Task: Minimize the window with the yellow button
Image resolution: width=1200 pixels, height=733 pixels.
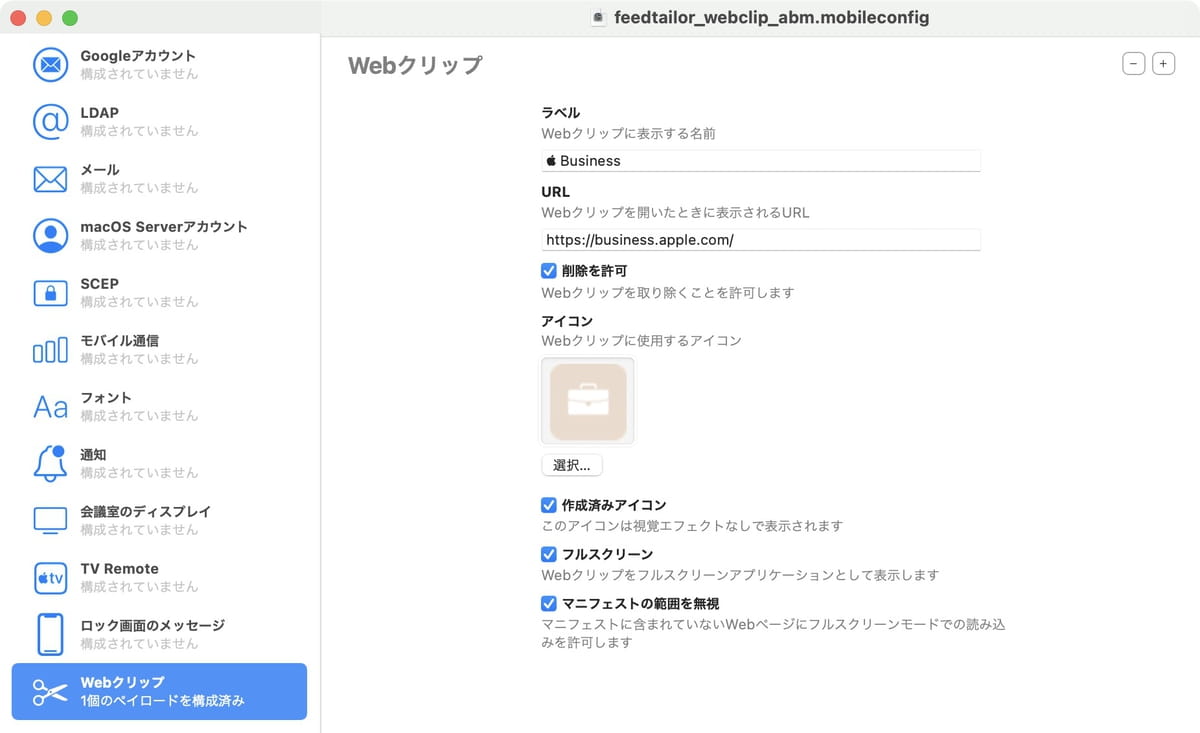Action: click(x=44, y=18)
